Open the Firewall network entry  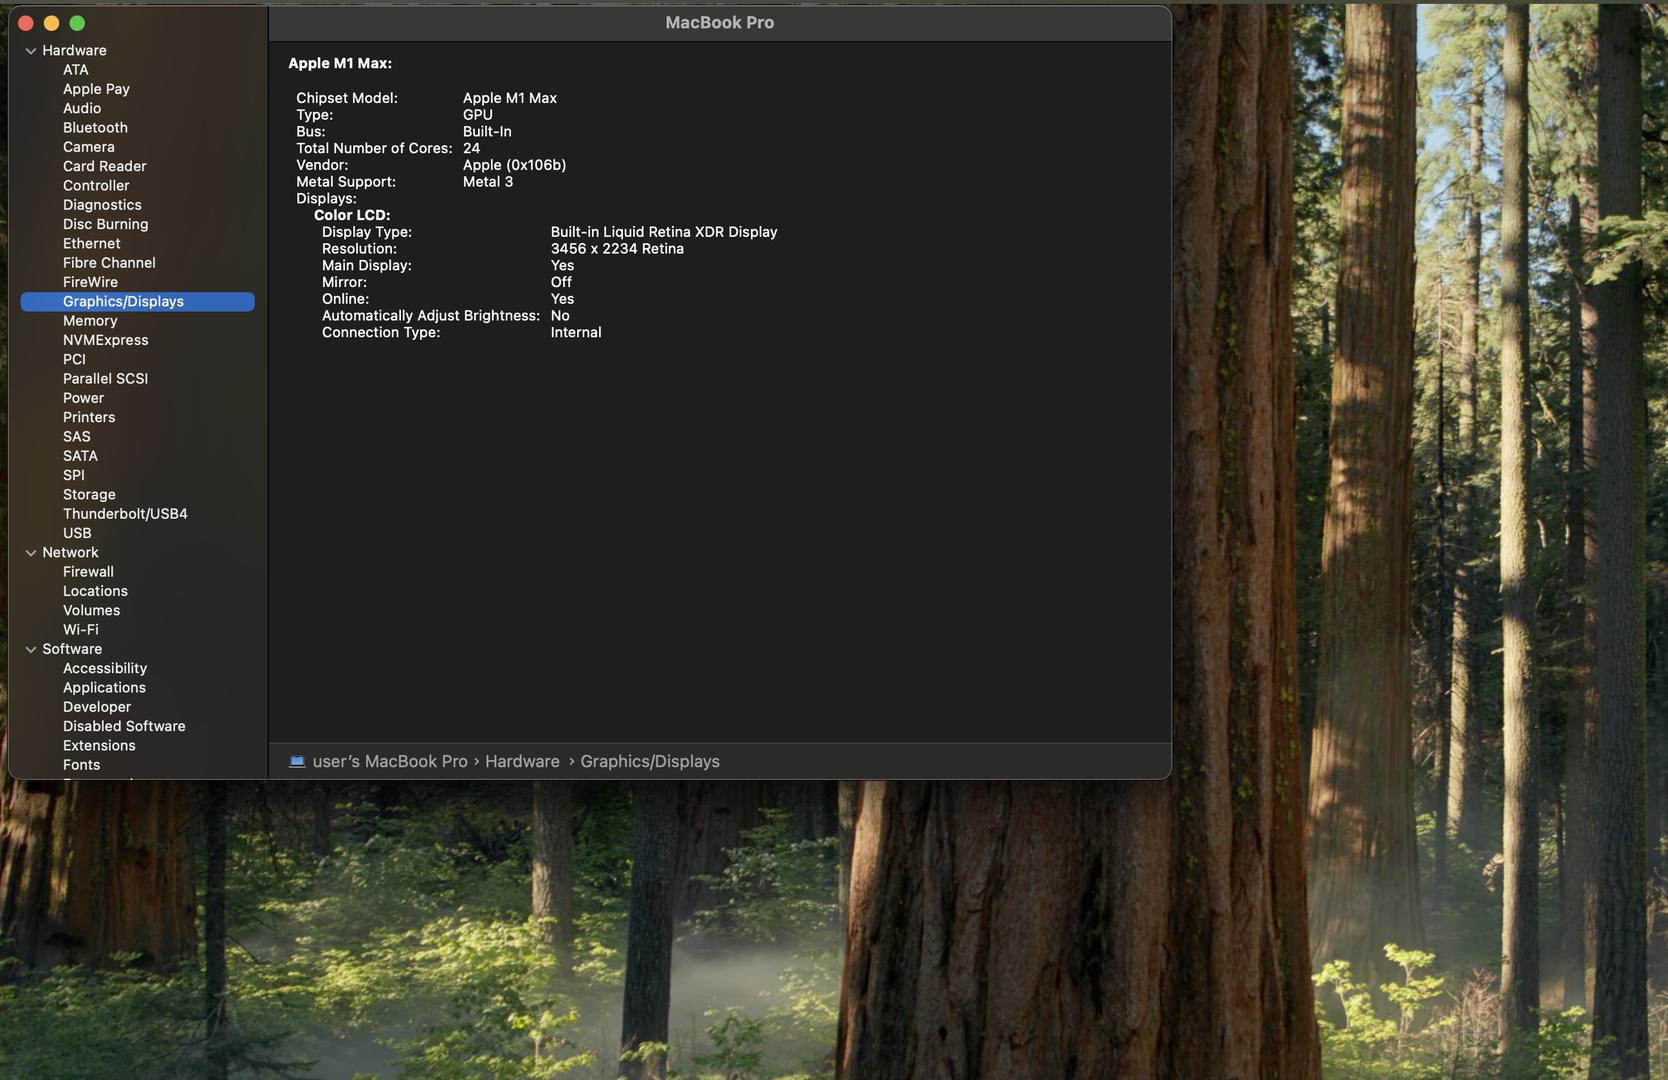click(x=88, y=572)
